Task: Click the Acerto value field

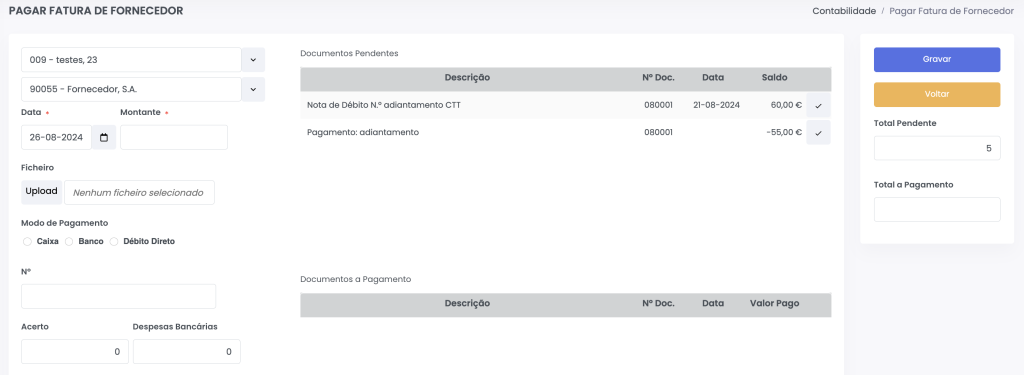Action: (75, 351)
